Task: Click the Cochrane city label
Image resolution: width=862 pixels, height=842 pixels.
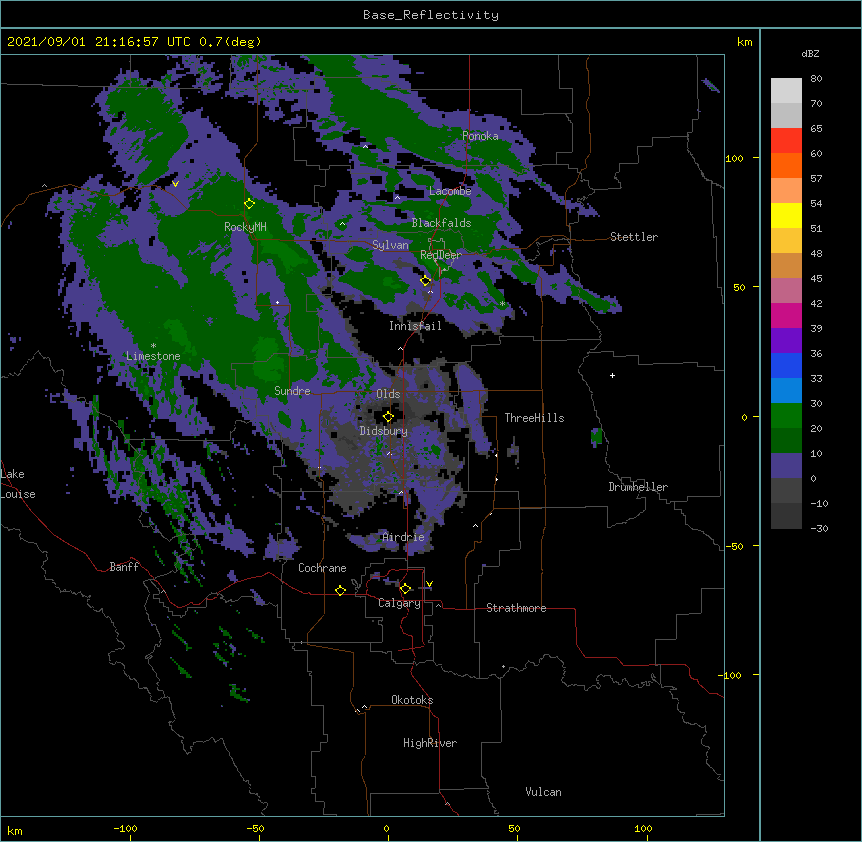Action: pos(322,568)
